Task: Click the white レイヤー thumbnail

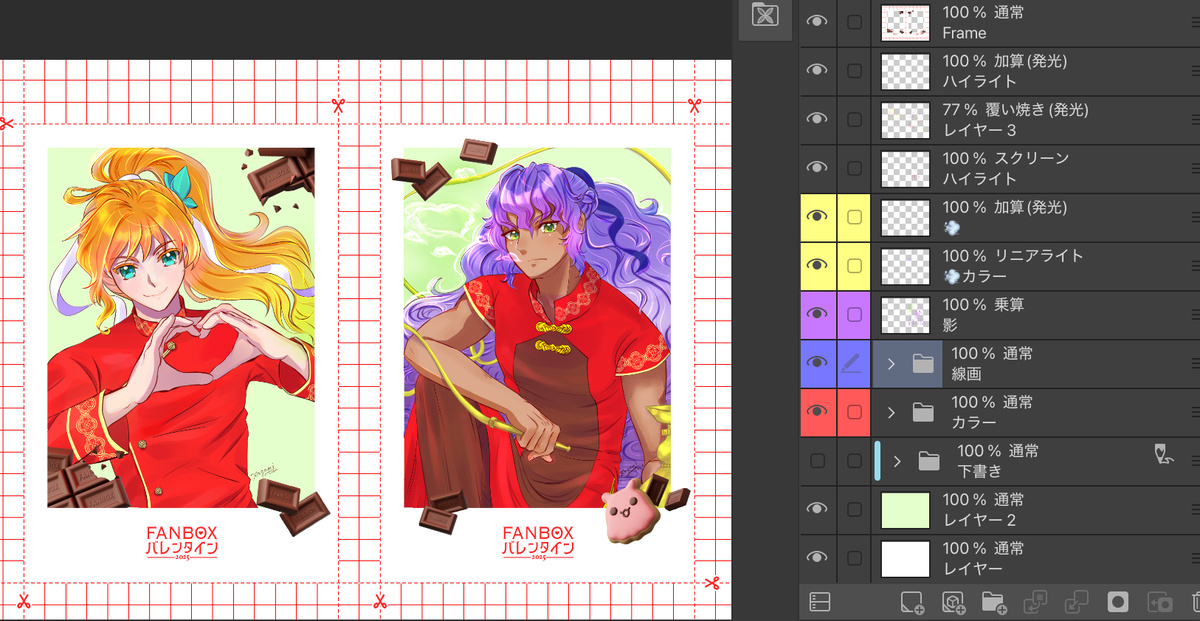Action: pos(905,559)
